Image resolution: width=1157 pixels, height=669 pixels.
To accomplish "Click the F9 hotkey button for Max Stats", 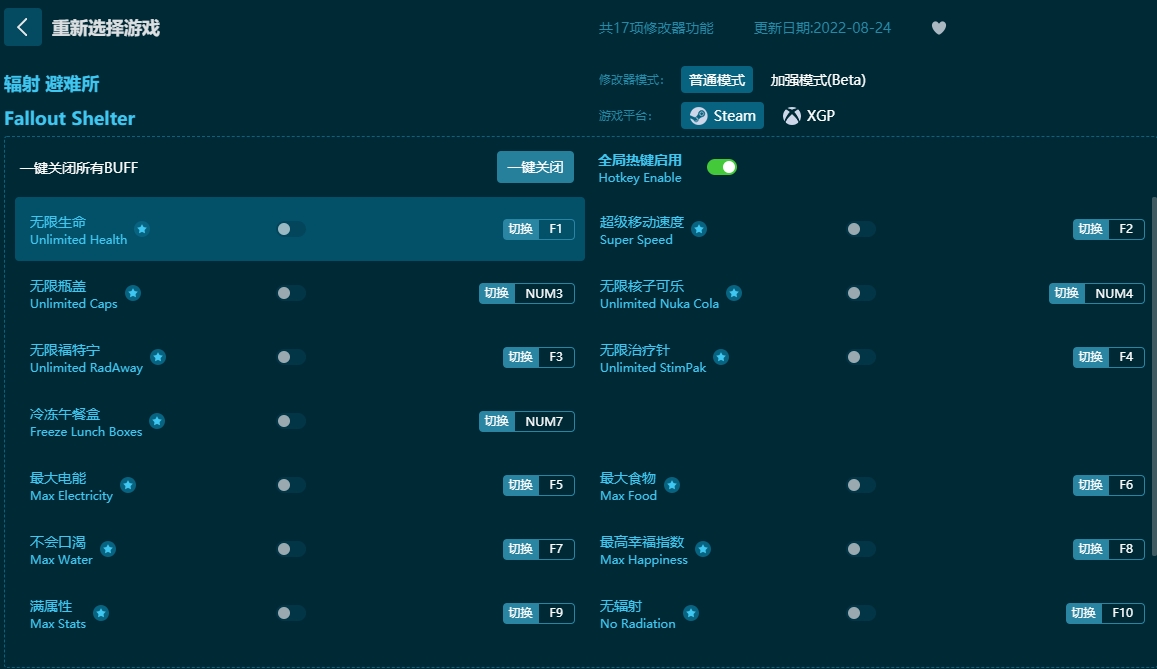I will tap(539, 613).
